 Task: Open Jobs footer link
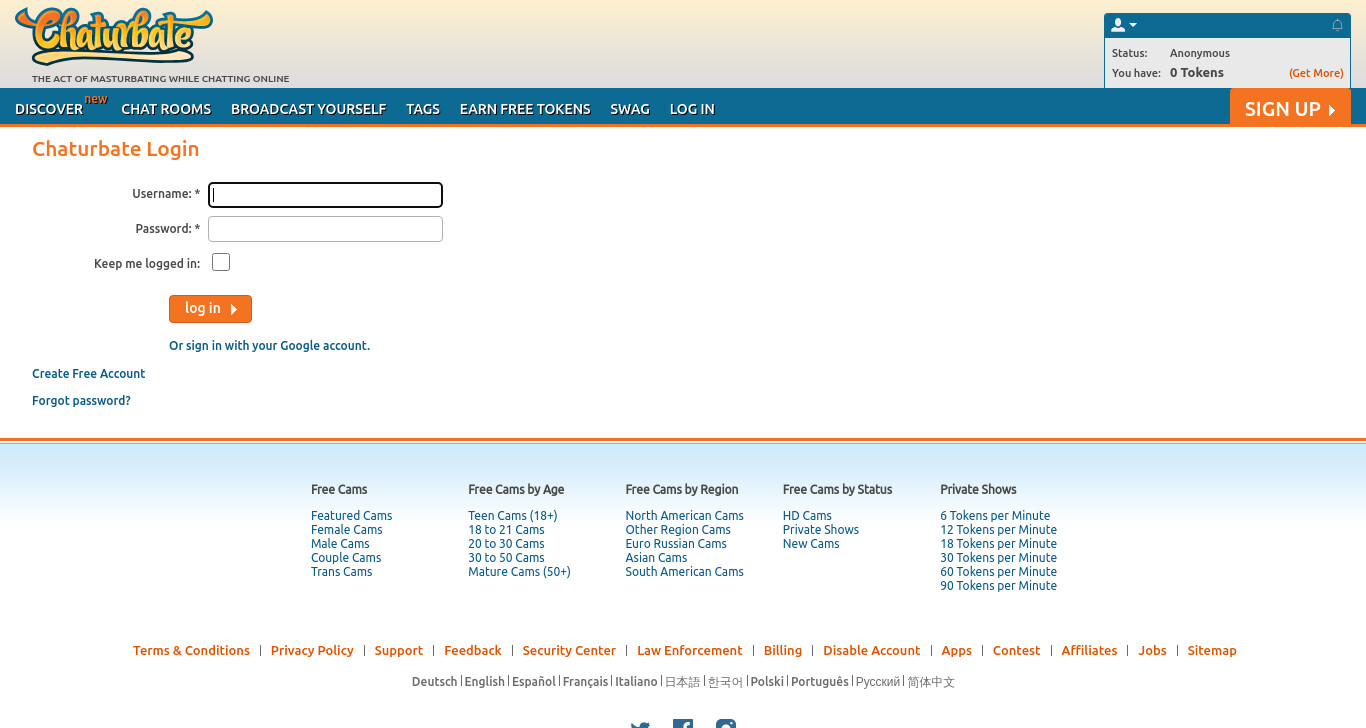pos(1152,650)
